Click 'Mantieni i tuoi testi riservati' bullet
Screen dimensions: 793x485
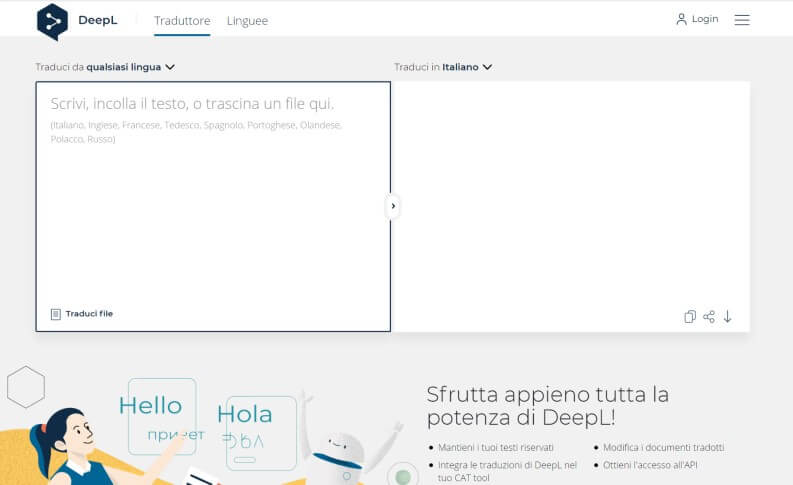(496, 447)
